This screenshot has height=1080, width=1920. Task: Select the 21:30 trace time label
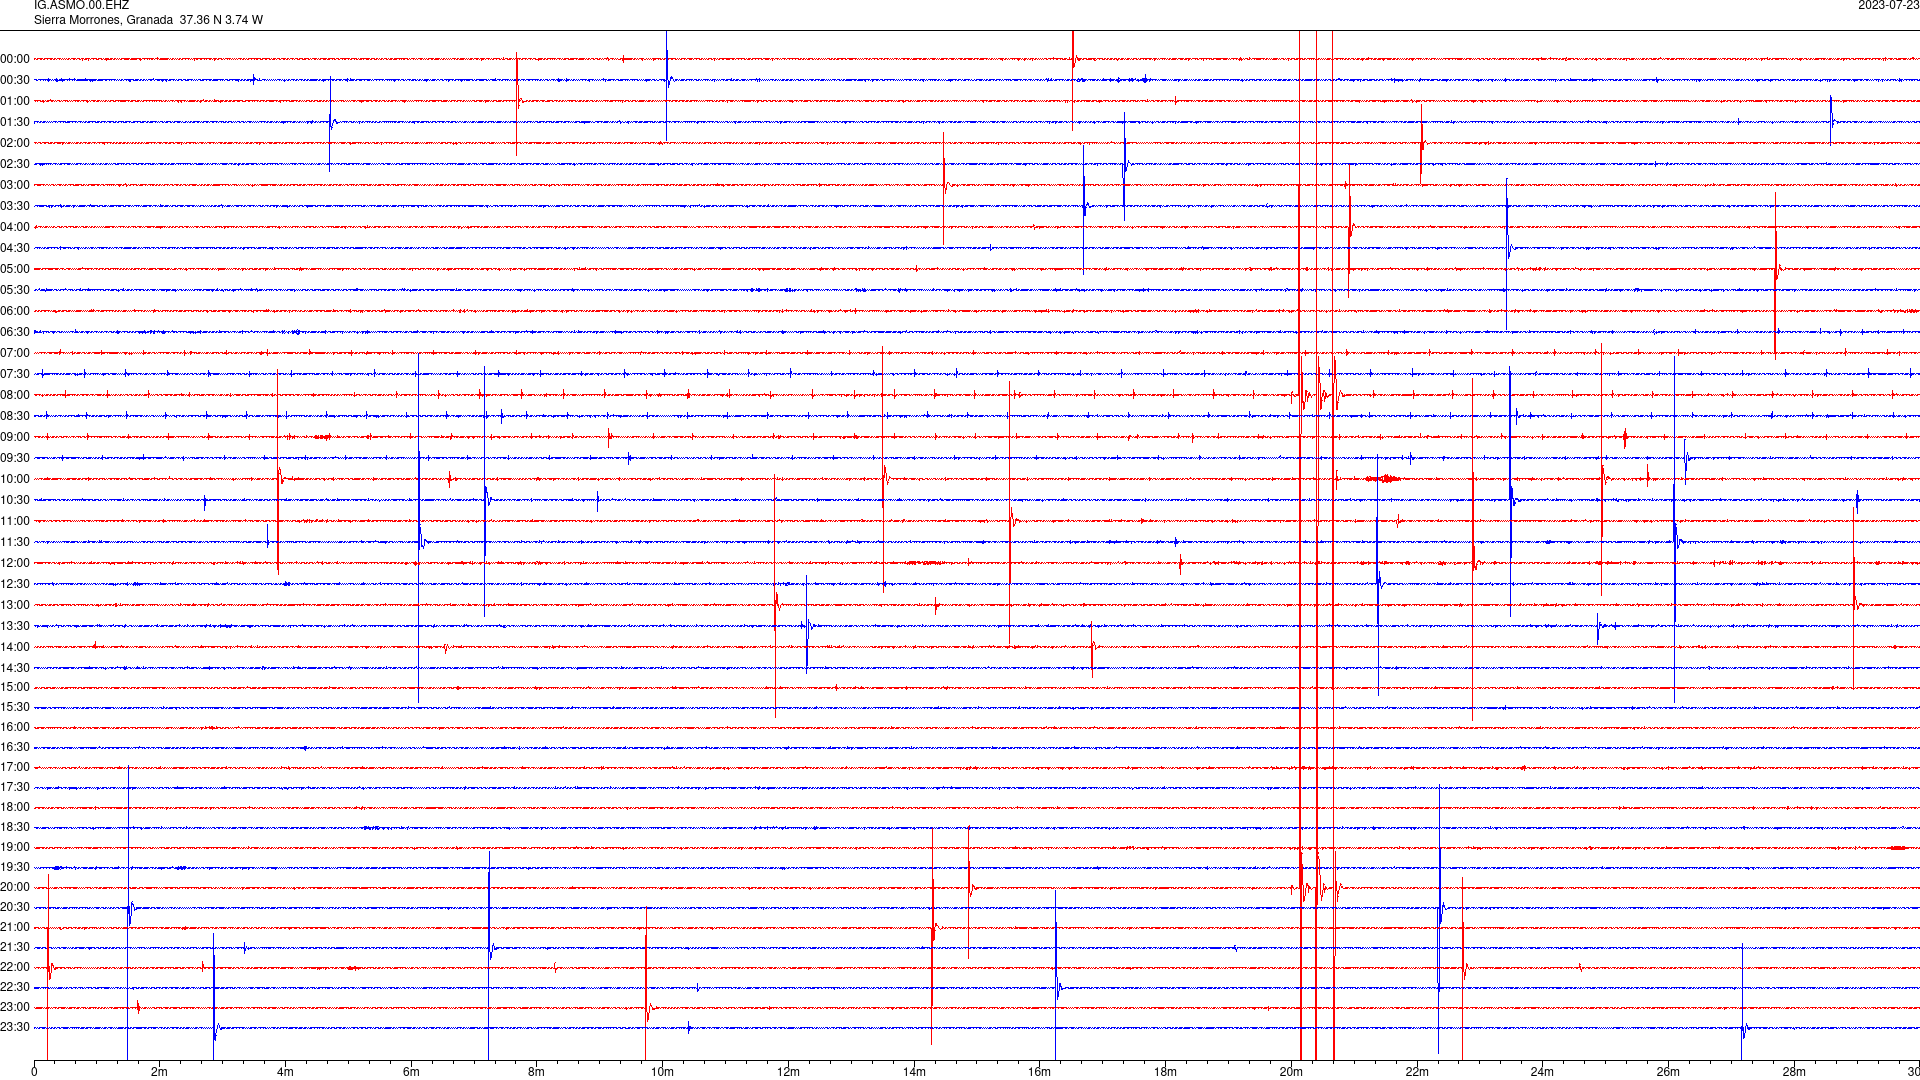15,947
